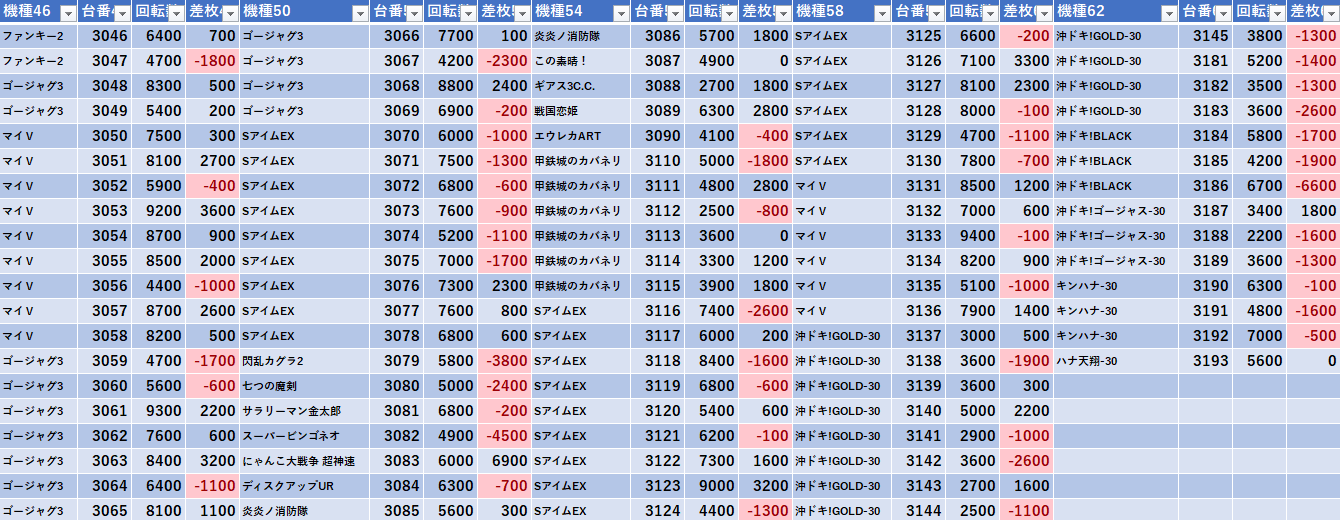The width and height of the screenshot is (1341, 520).
Task: Select machine number cell 3133
Action: (919, 236)
